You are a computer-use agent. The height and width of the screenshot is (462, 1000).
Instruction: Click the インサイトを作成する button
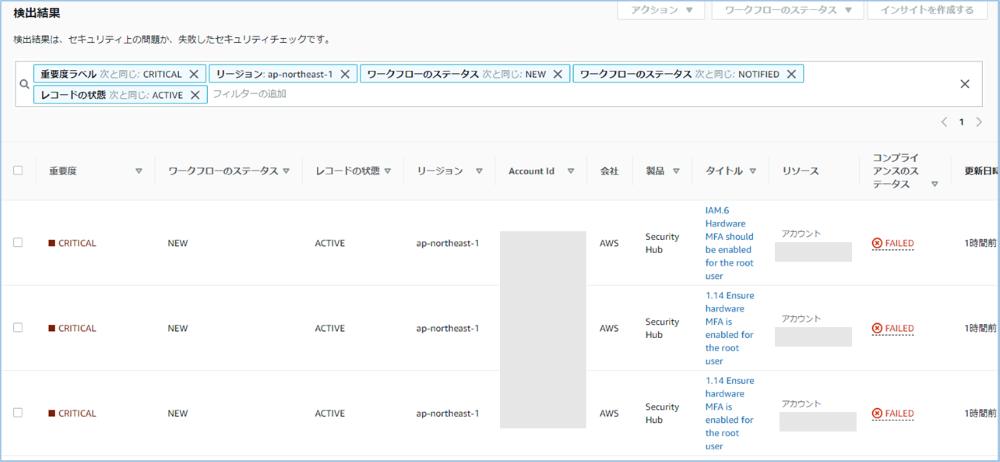(x=921, y=10)
